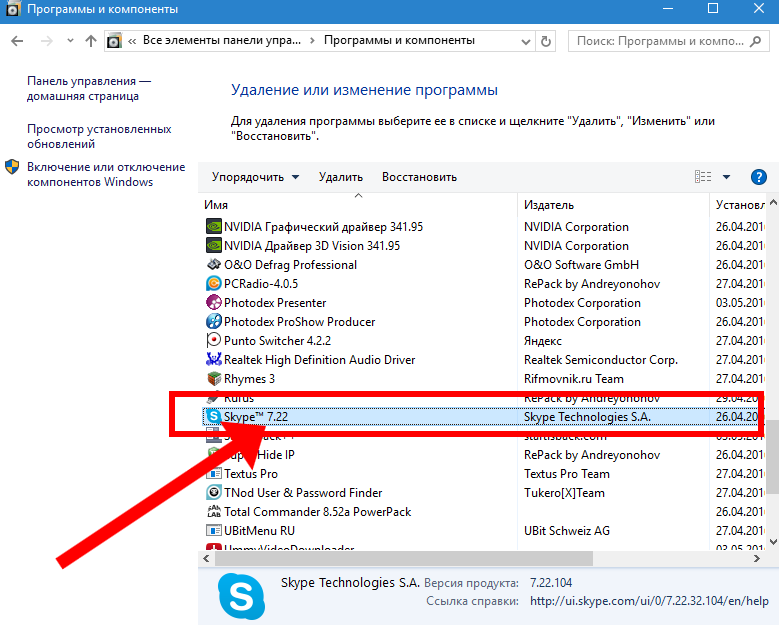Open the address bar history dropdown

[525, 41]
